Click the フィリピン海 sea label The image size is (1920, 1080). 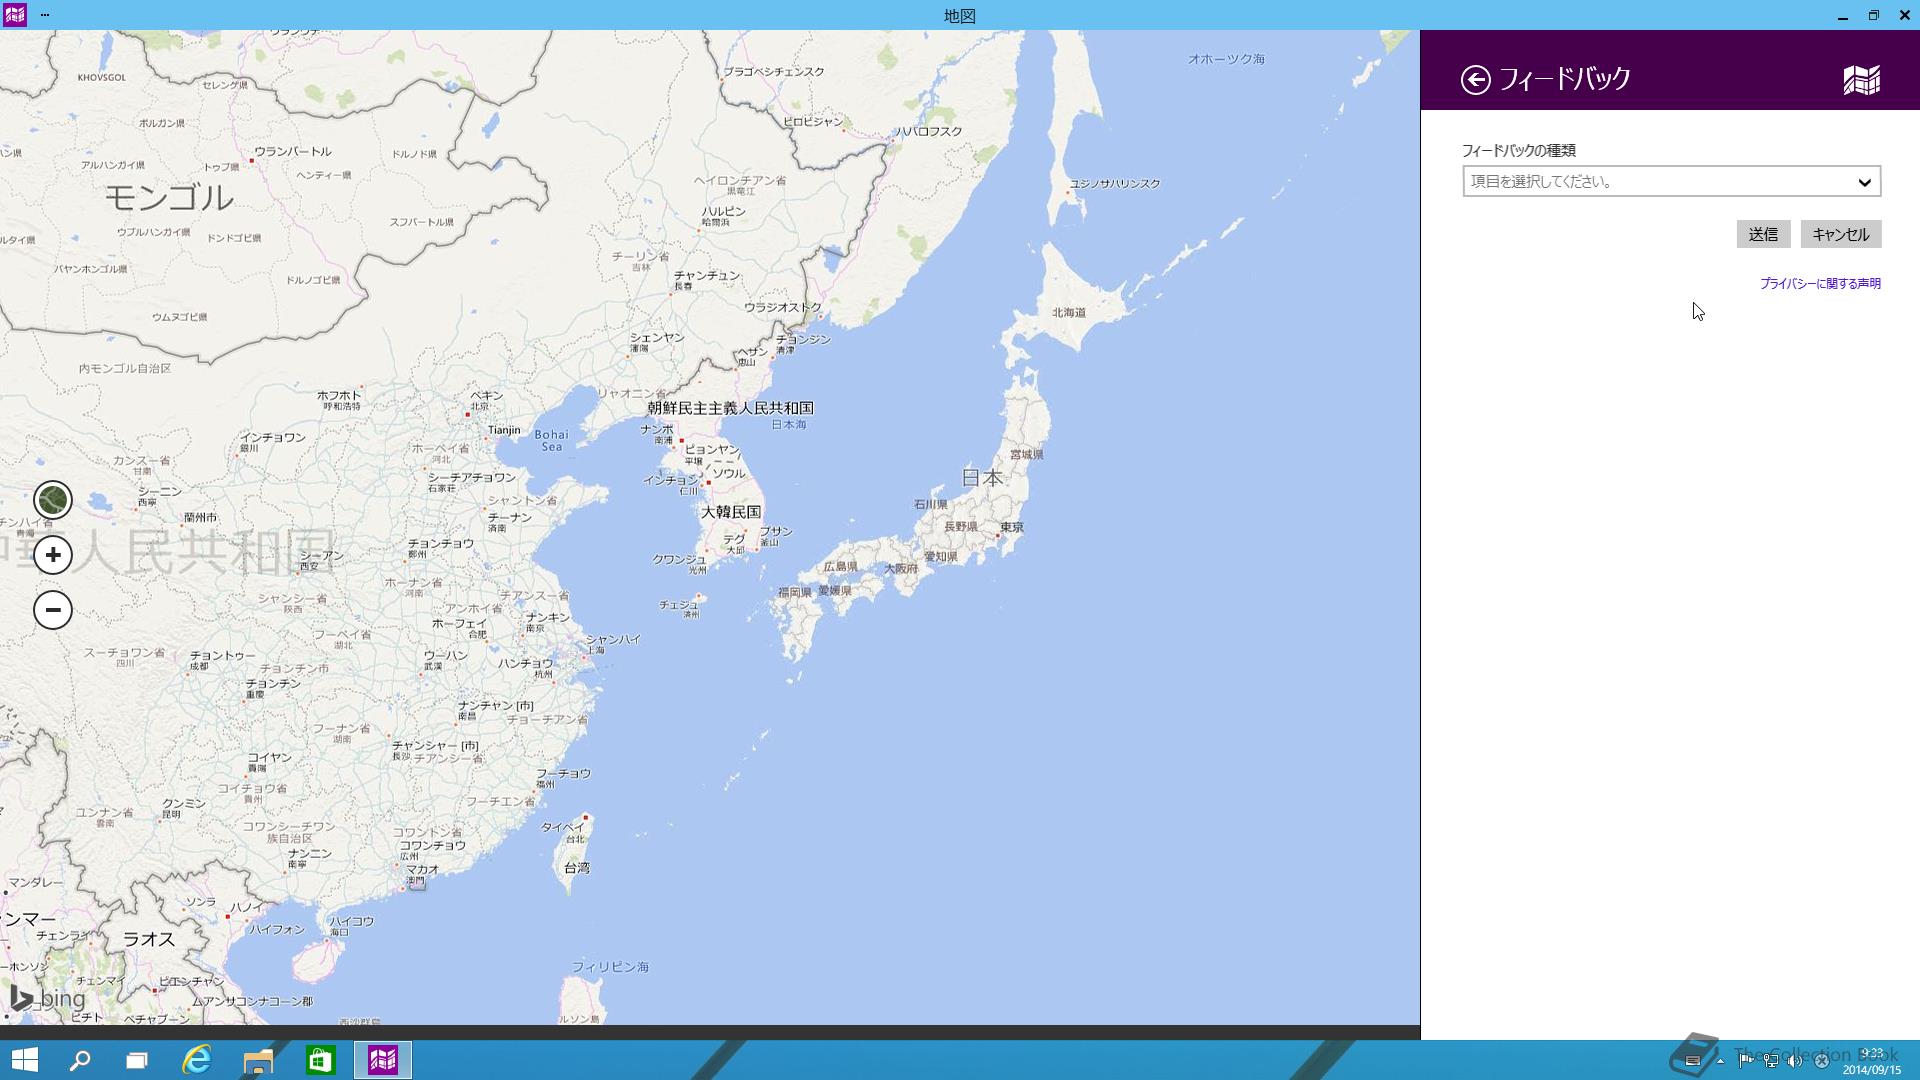[610, 967]
